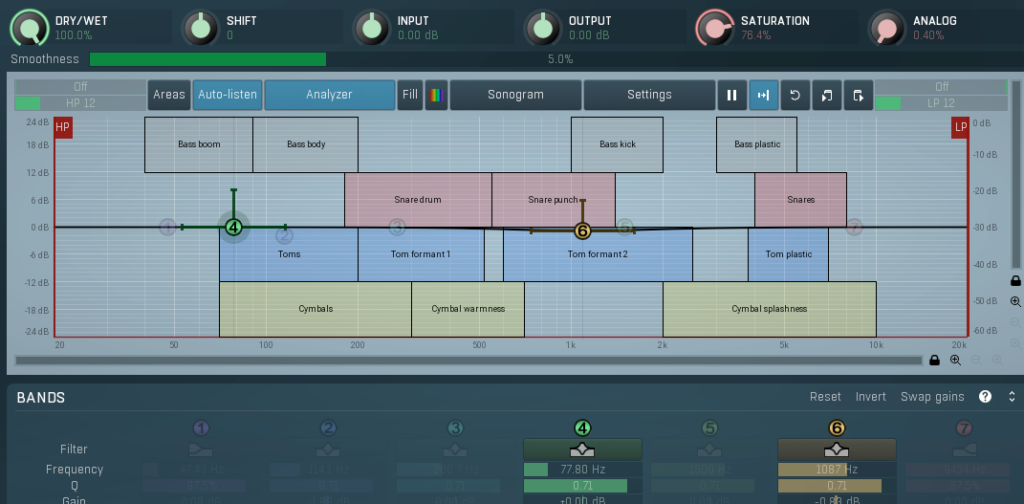Click band 4 filter type icon
The width and height of the screenshot is (1024, 504).
click(582, 449)
